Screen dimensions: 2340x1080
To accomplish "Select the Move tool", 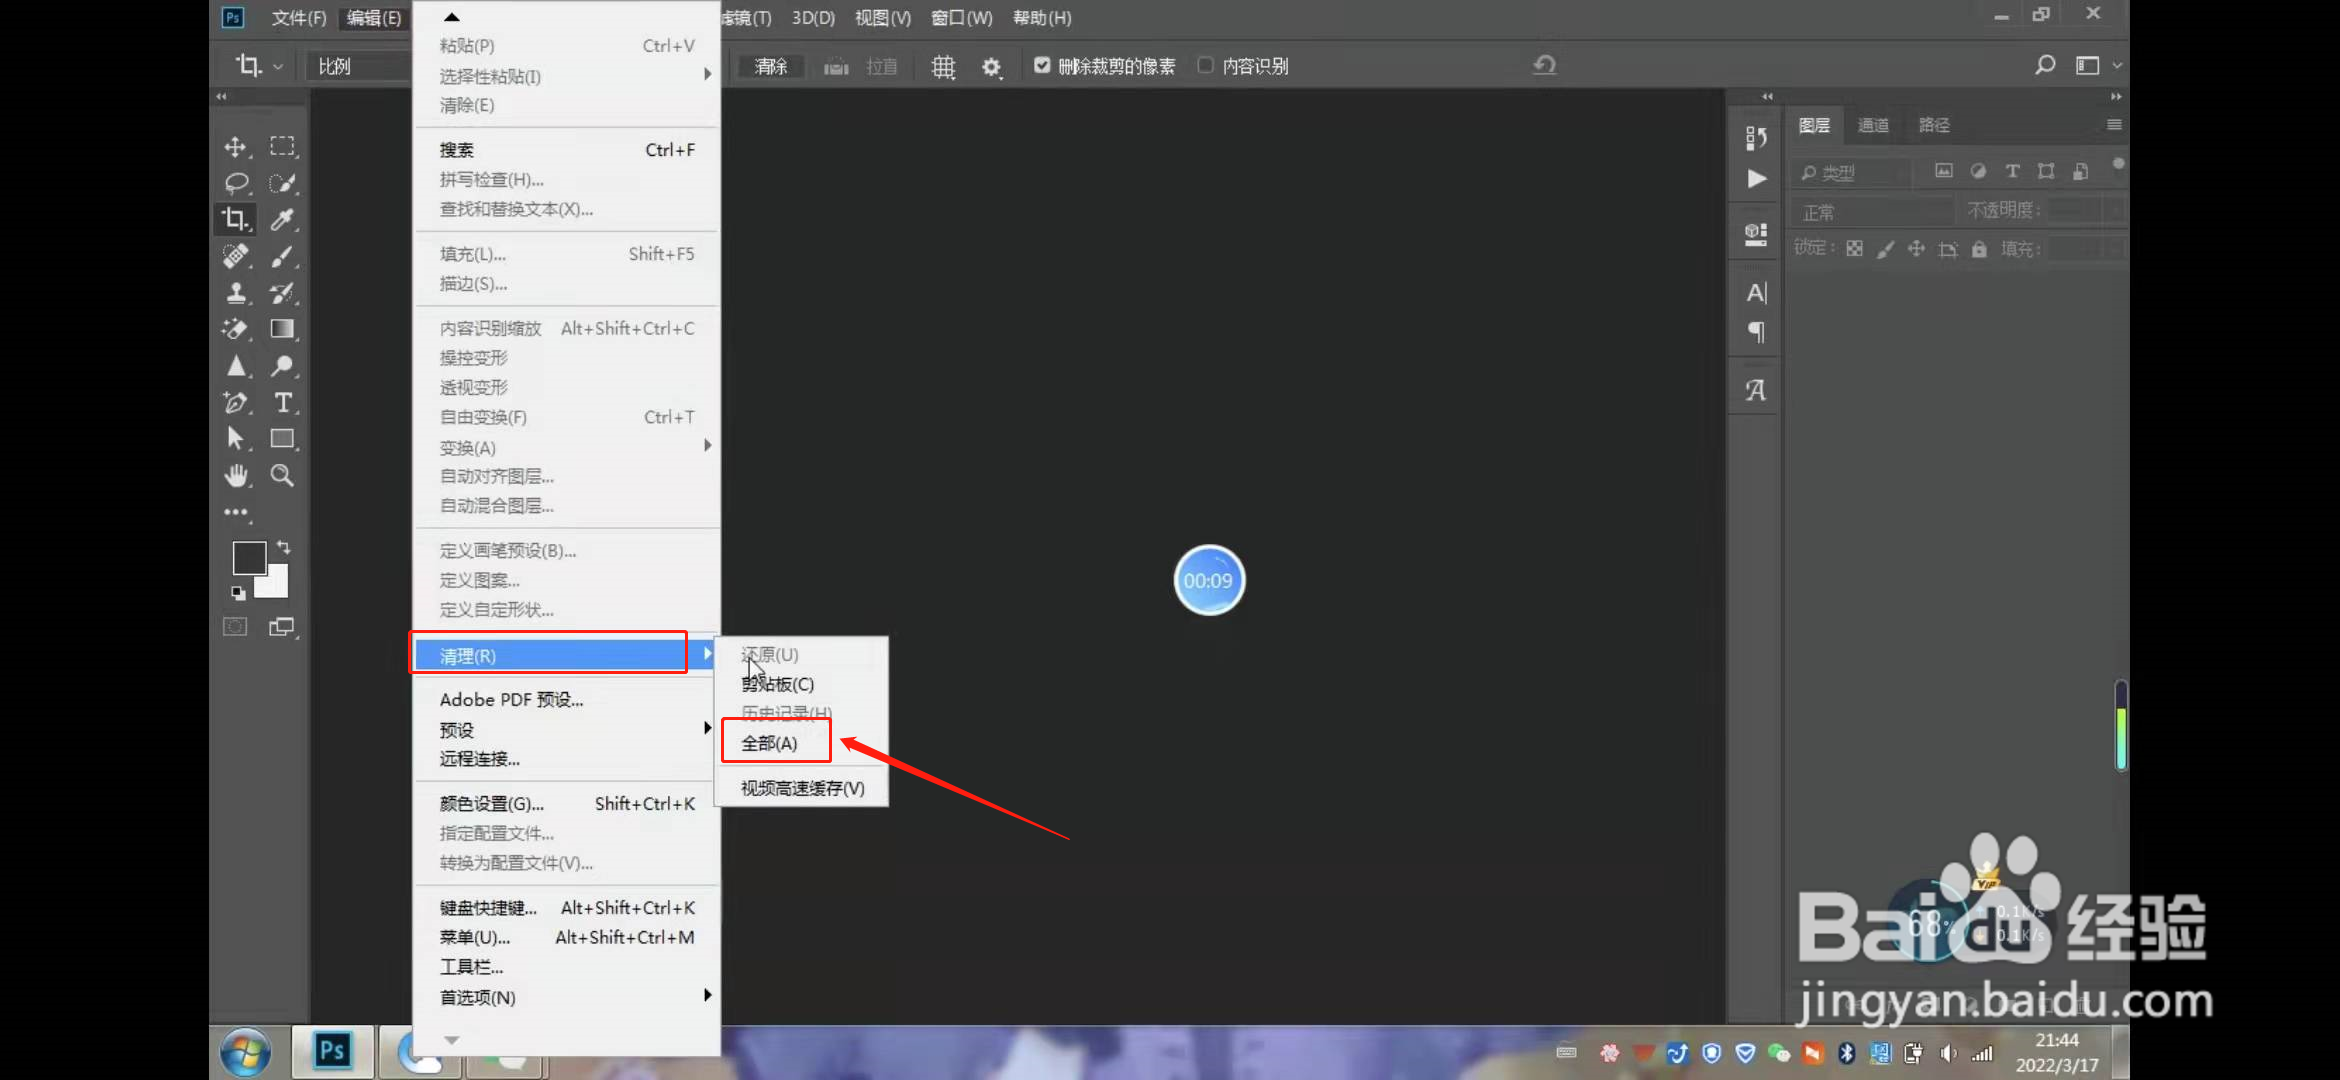I will (x=236, y=147).
